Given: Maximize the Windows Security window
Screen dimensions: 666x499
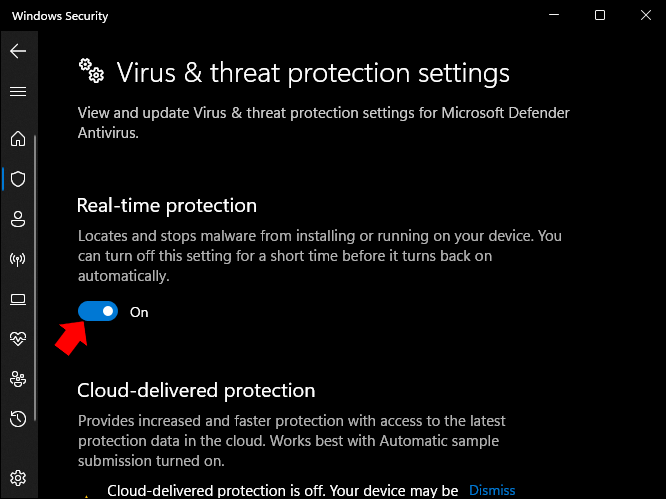Looking at the screenshot, I should 600,15.
